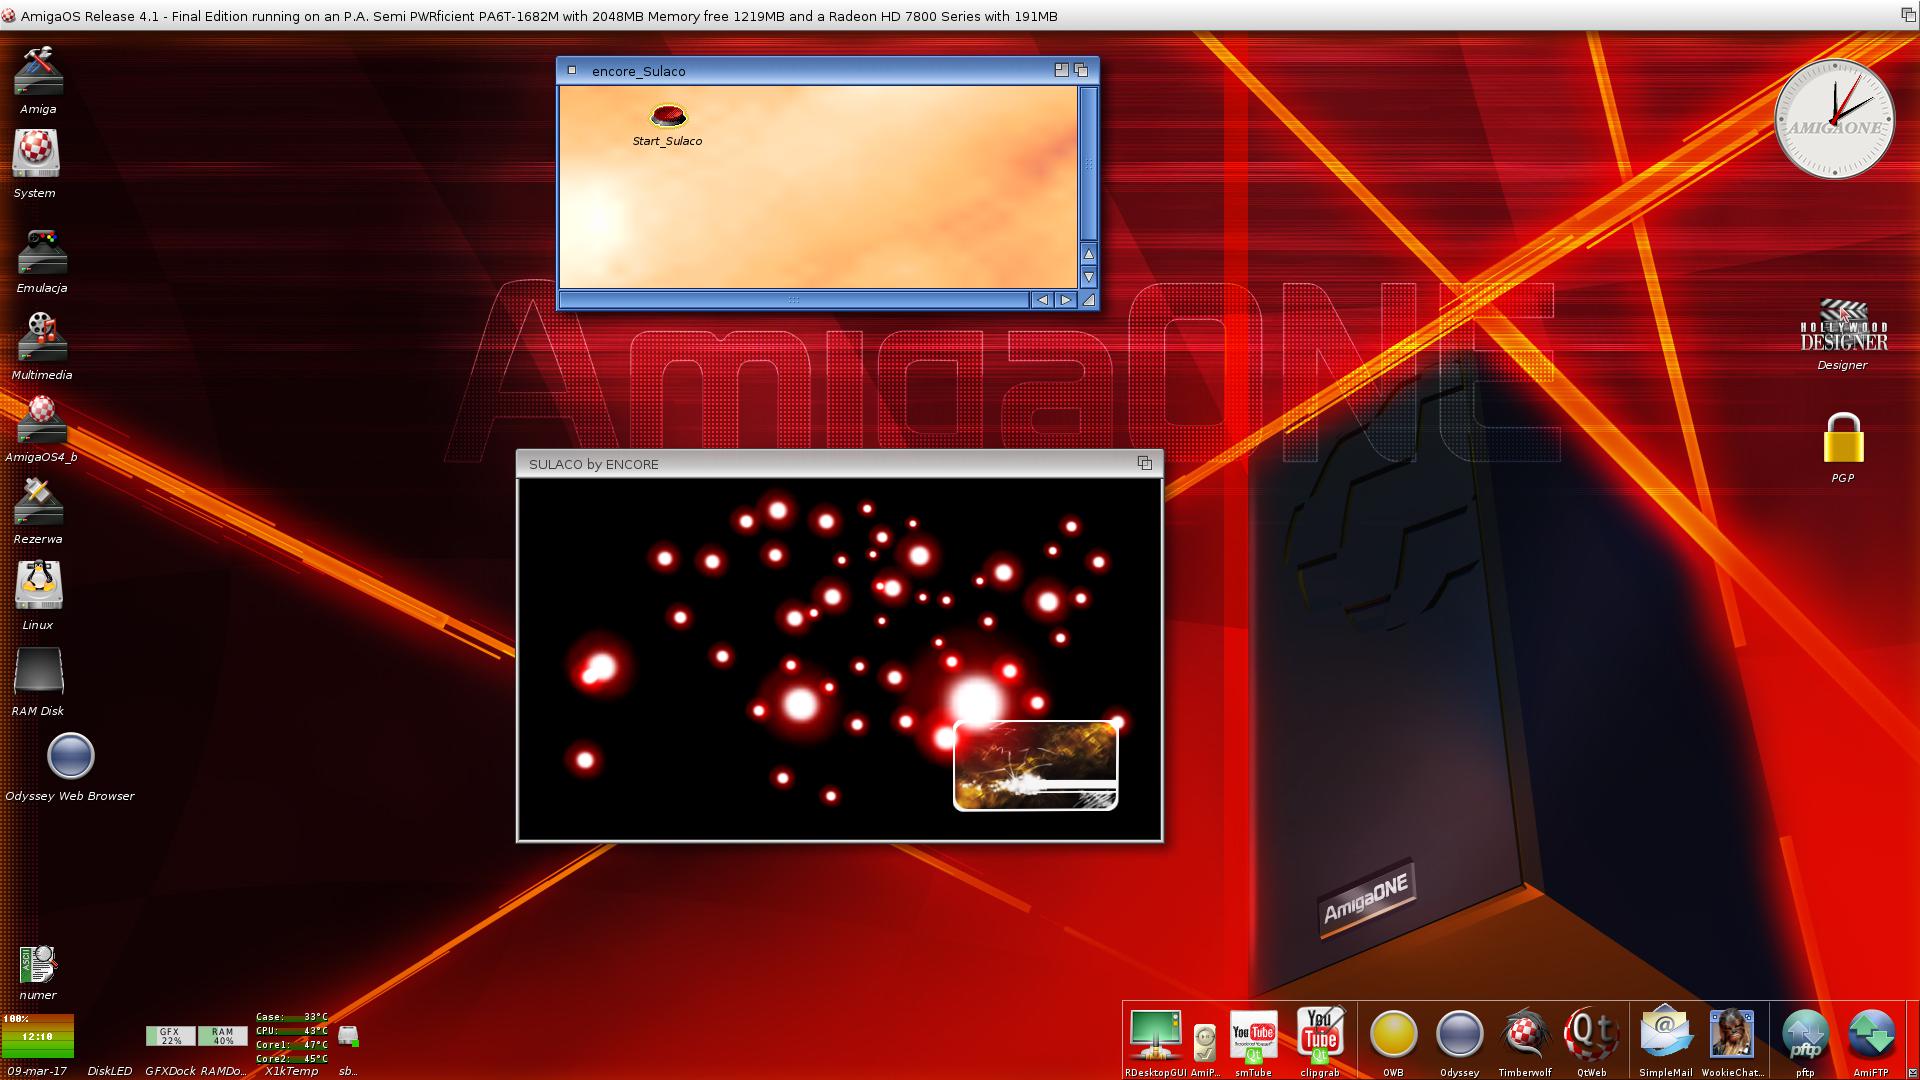Click vertical scrollbar of encore_Sulaco window
Screen dimensions: 1920x1080
(1089, 164)
